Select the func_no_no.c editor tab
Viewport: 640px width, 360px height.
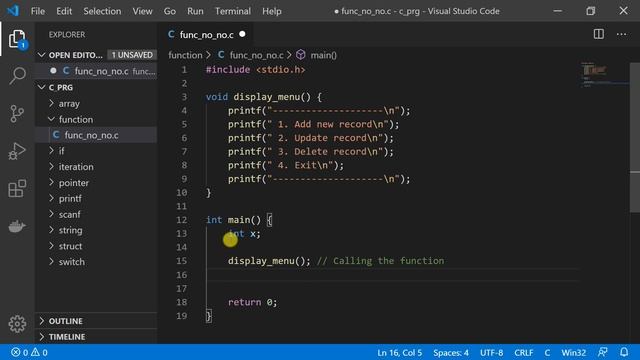click(207, 35)
